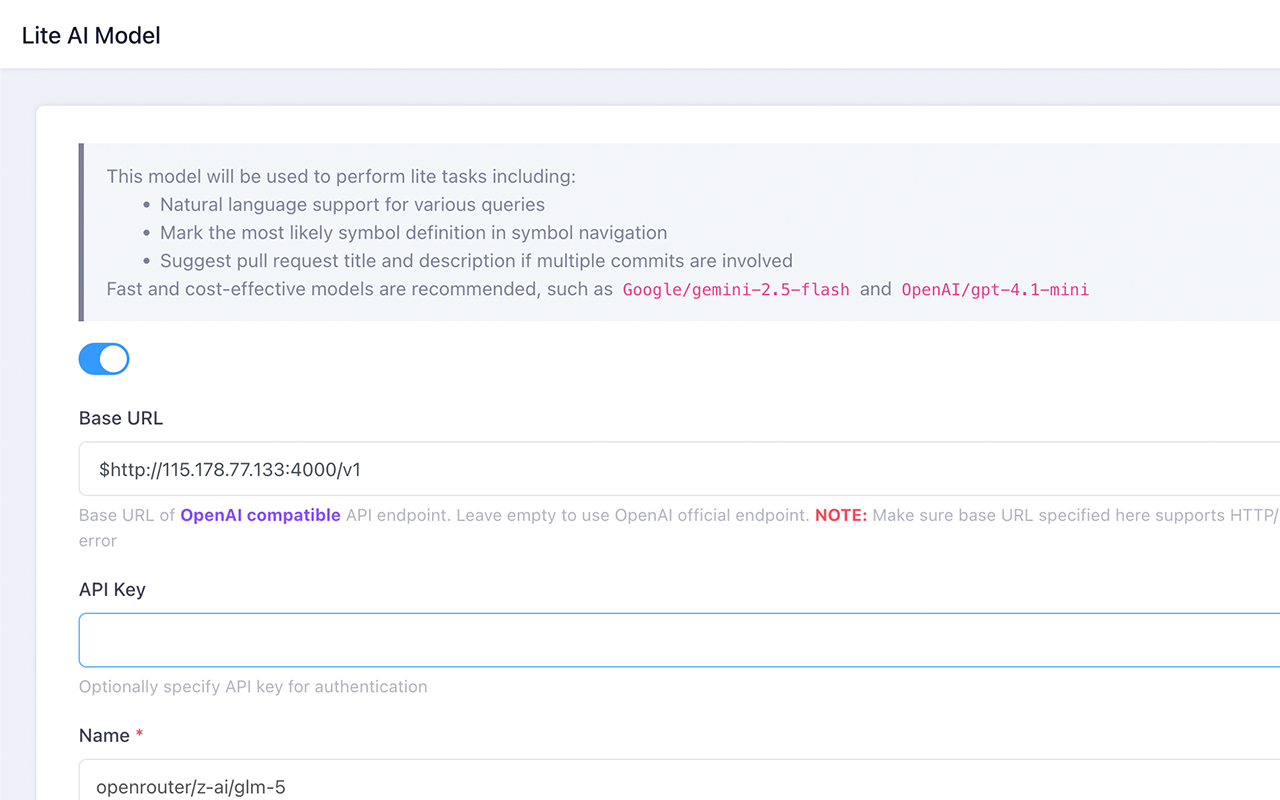1280x800 pixels.
Task: Click 'Natural language support for various queries' bullet
Action: 352,204
